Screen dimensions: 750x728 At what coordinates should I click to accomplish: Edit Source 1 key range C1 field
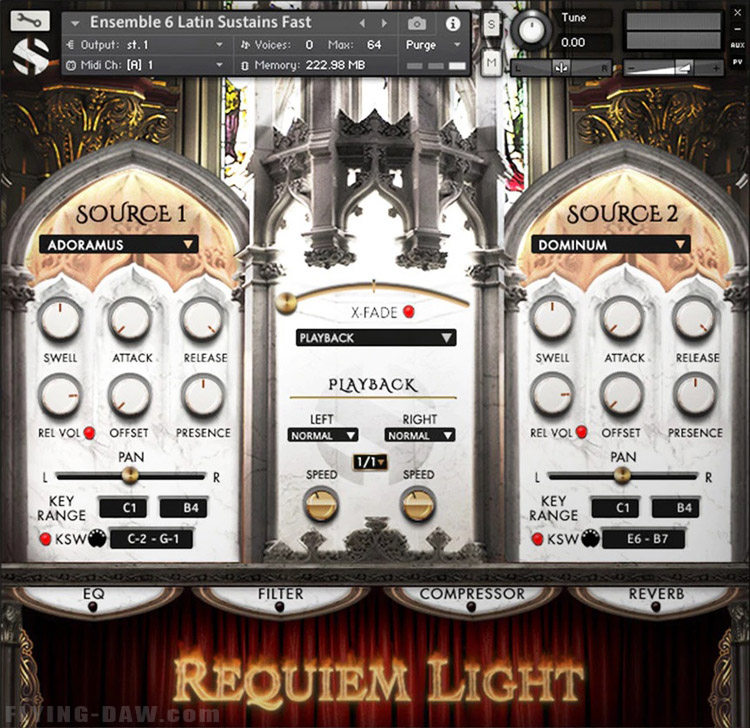pos(123,507)
